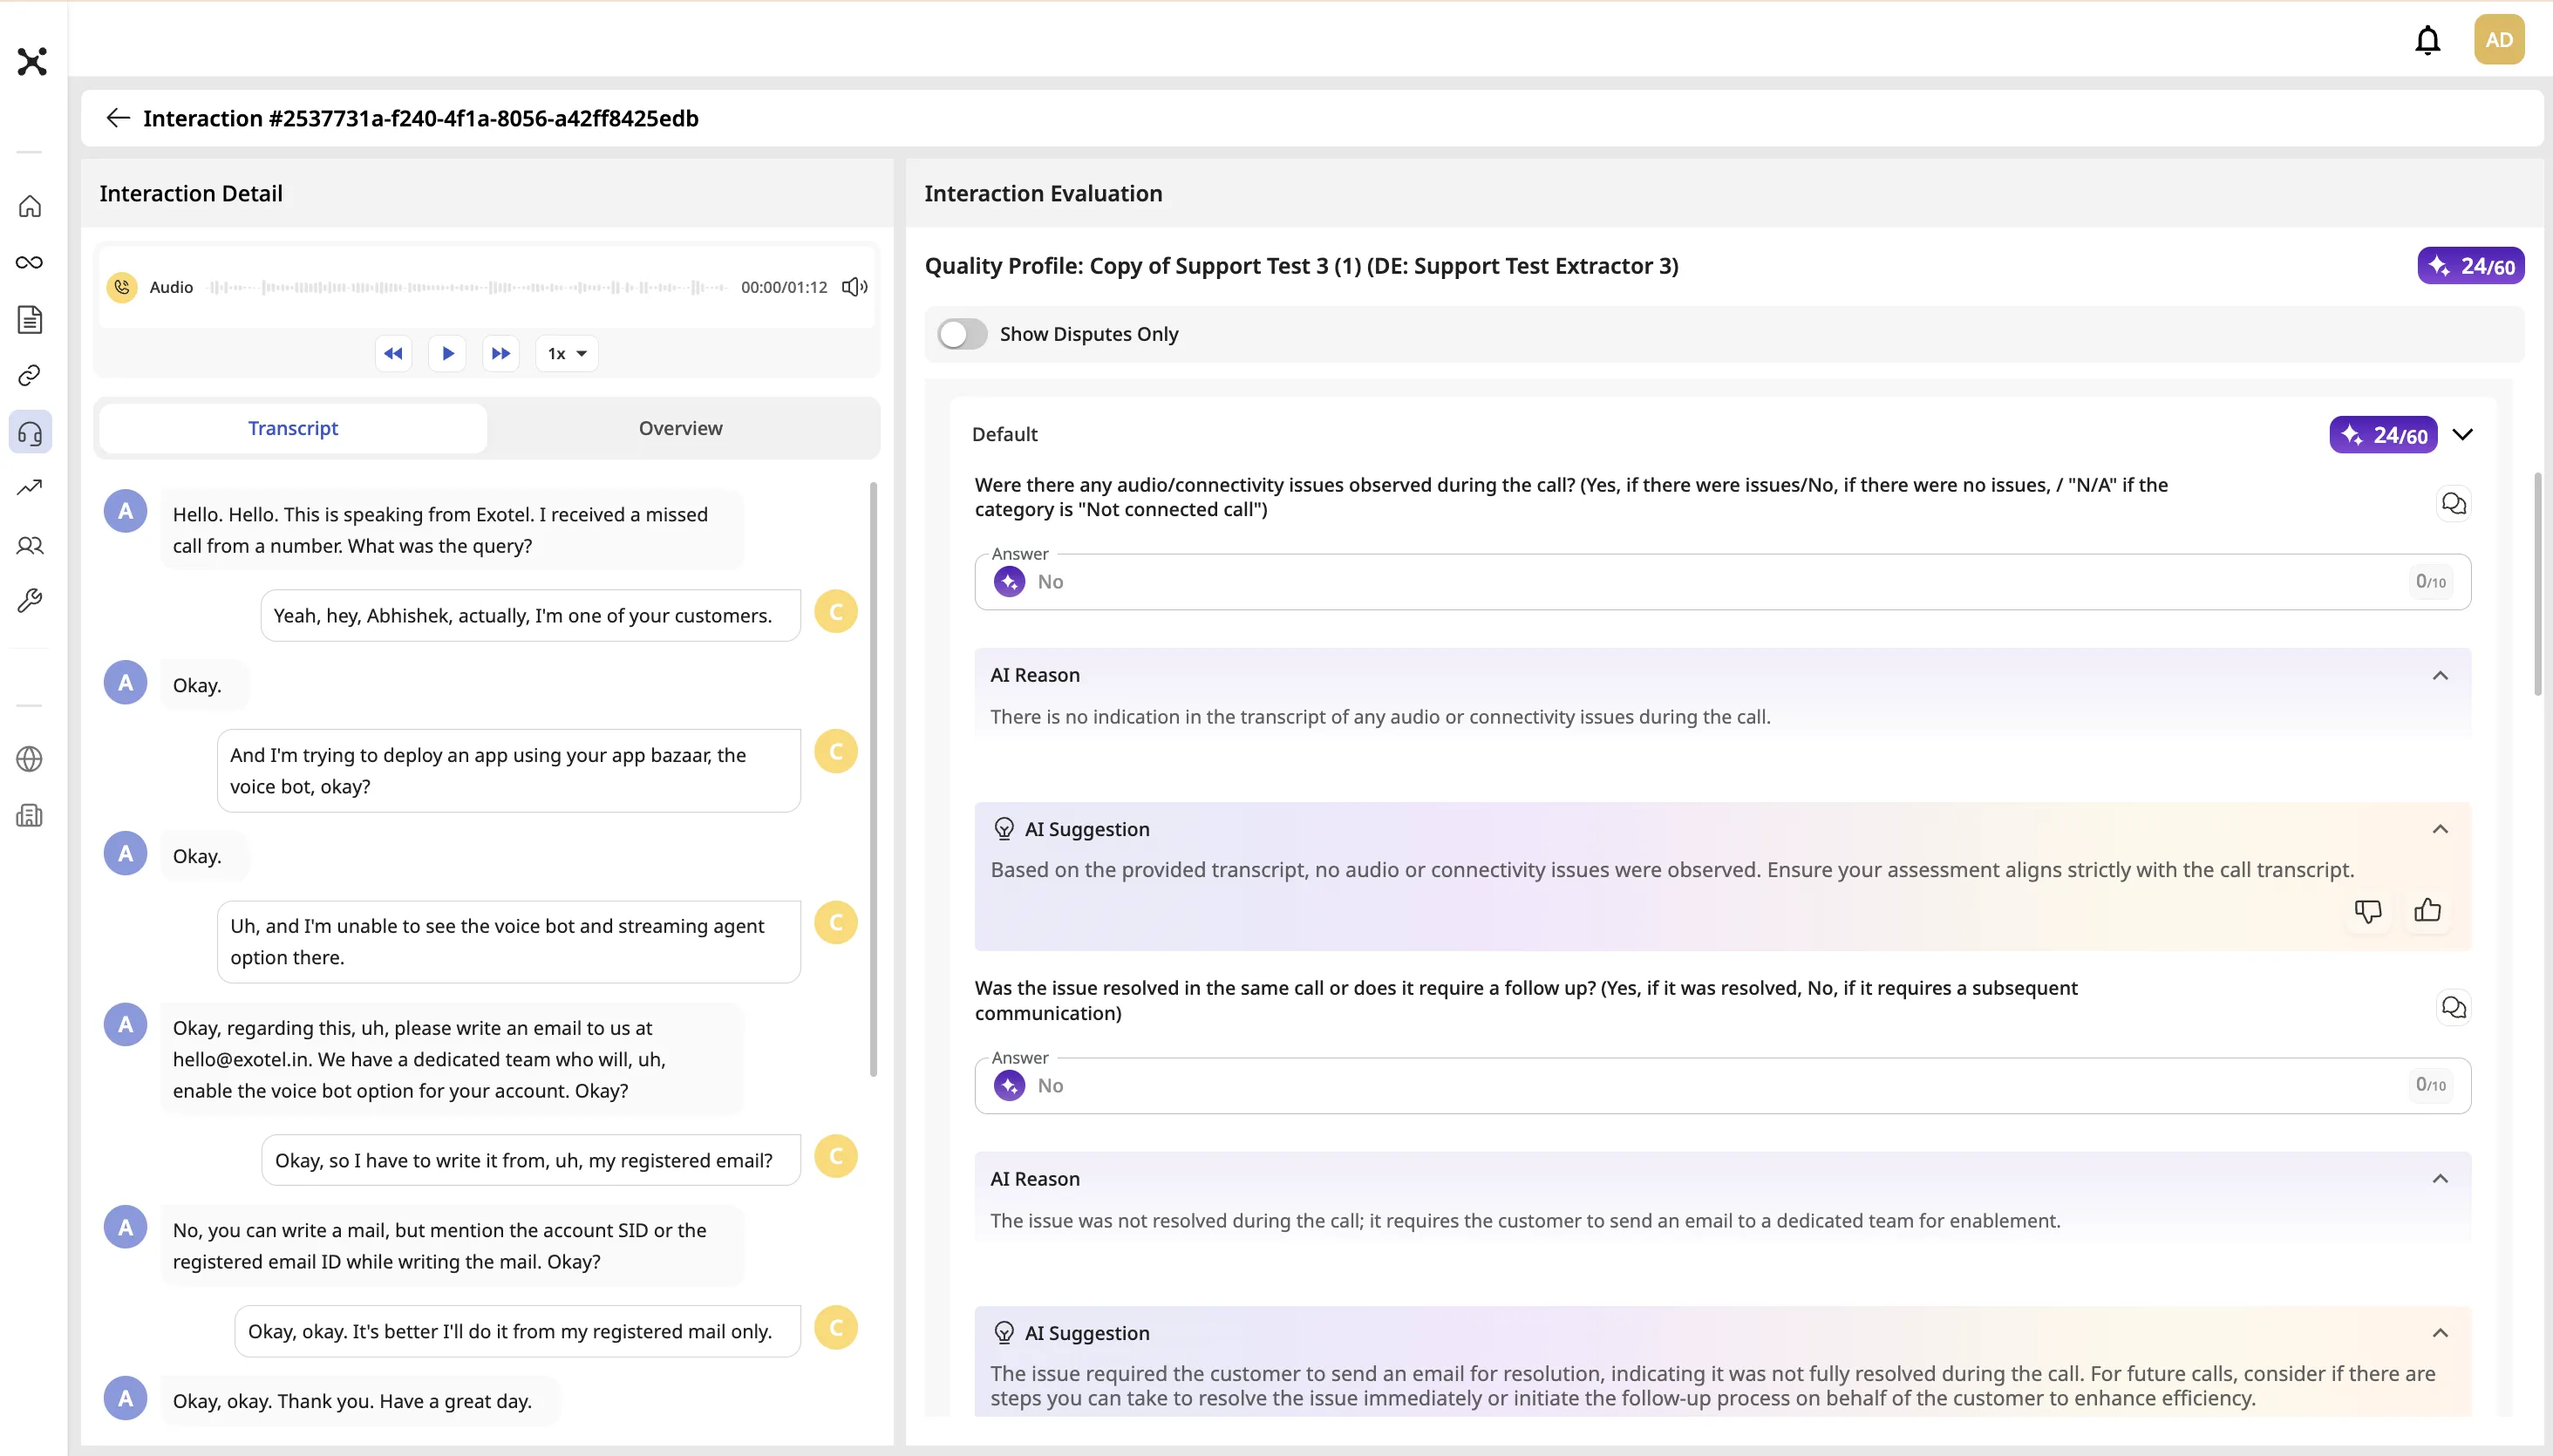Seek within the audio waveform
Screen dimensions: 2553x1456
pyautogui.click(x=467, y=287)
